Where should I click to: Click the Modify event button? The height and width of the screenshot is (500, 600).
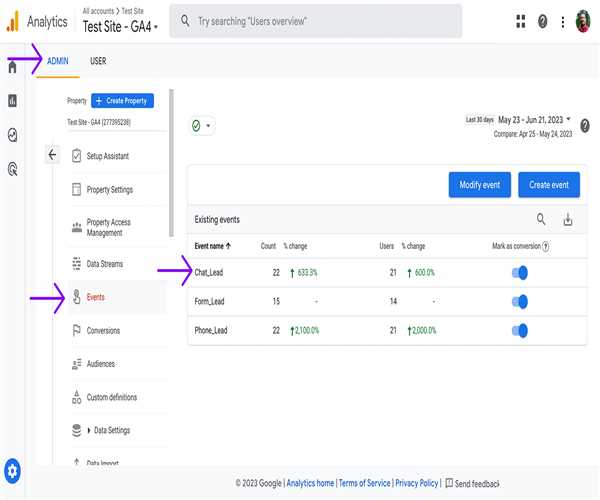pyautogui.click(x=479, y=185)
